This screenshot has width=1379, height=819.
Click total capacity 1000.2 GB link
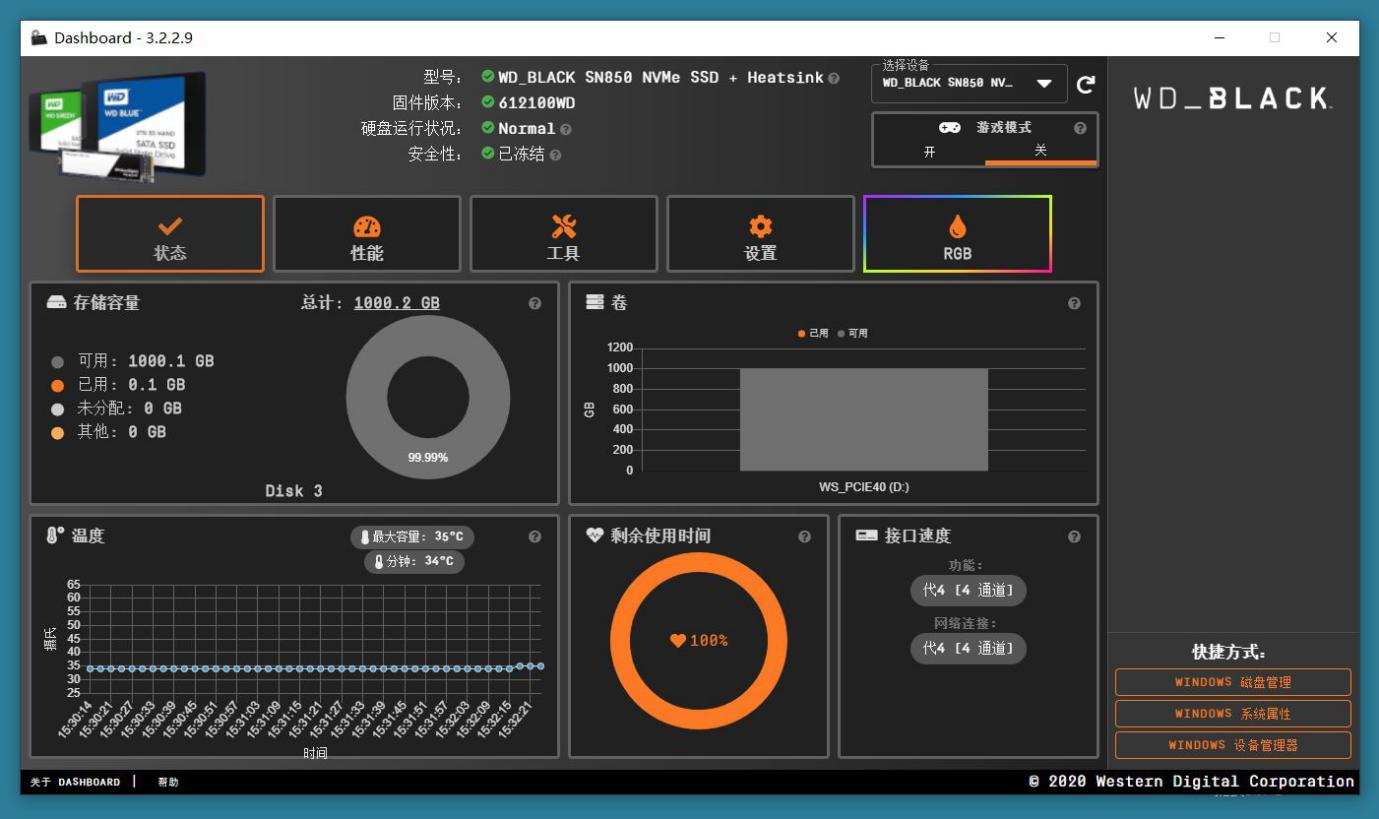coord(397,303)
